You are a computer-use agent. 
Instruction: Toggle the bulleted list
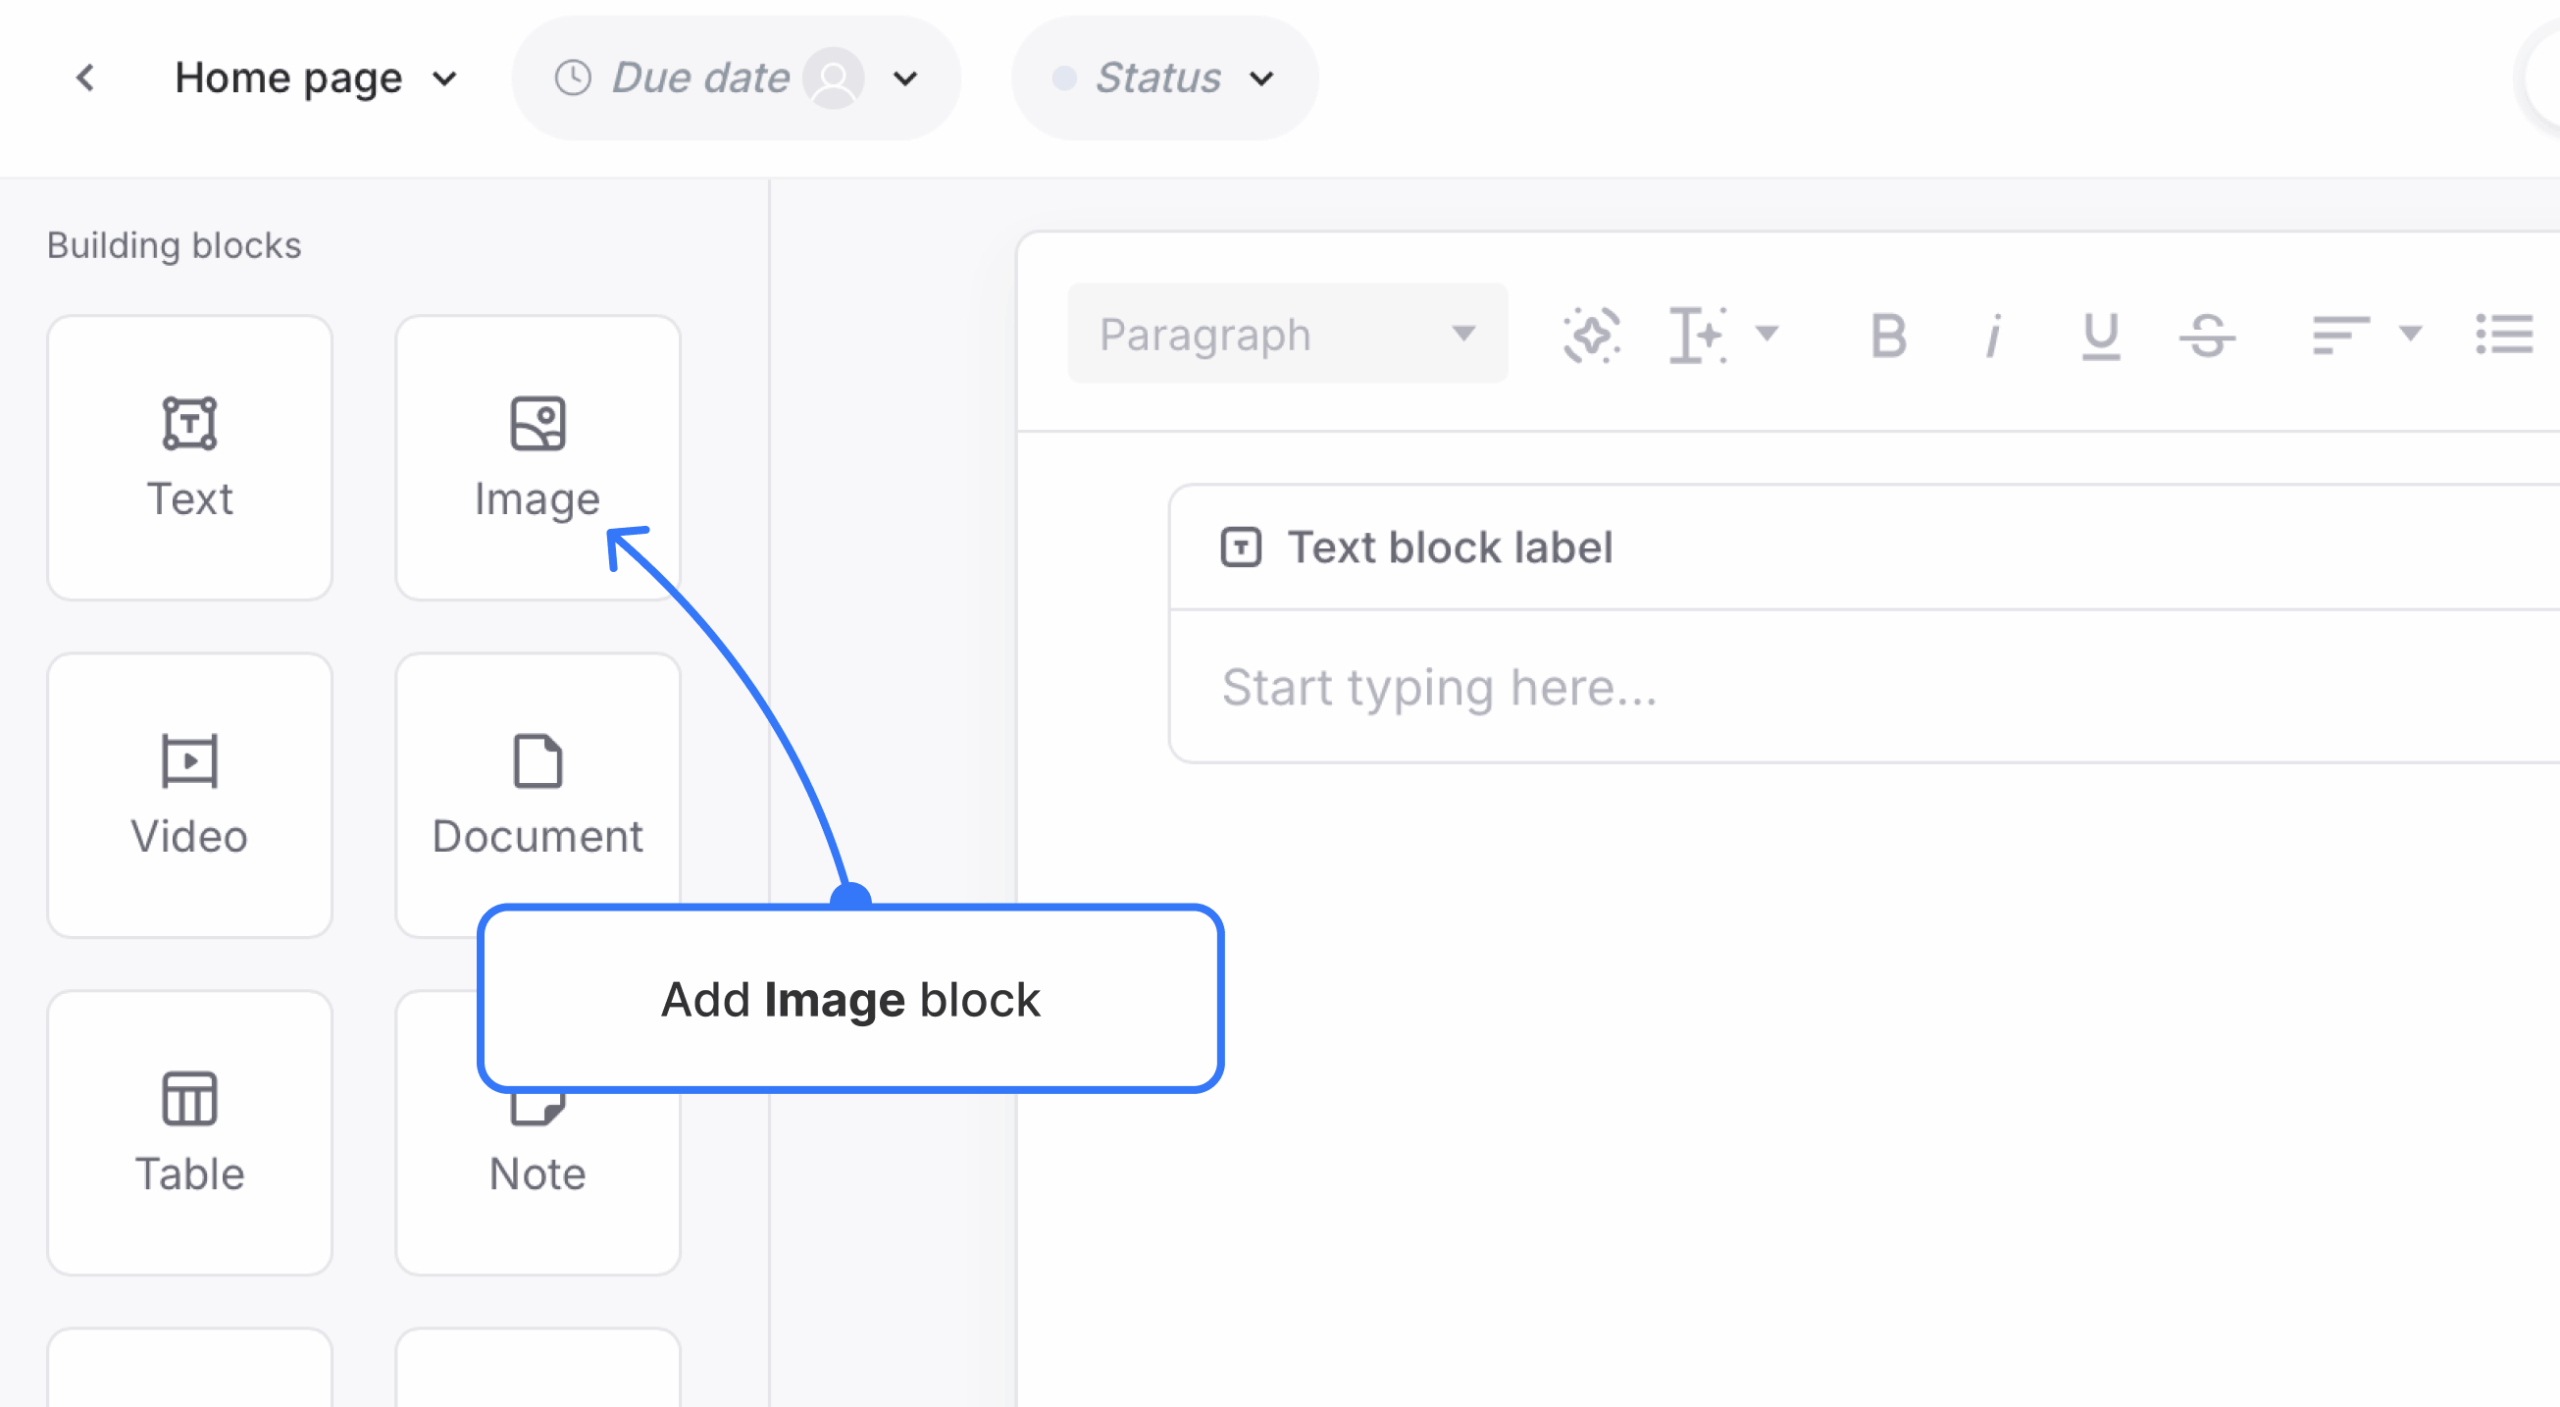pos(2504,334)
